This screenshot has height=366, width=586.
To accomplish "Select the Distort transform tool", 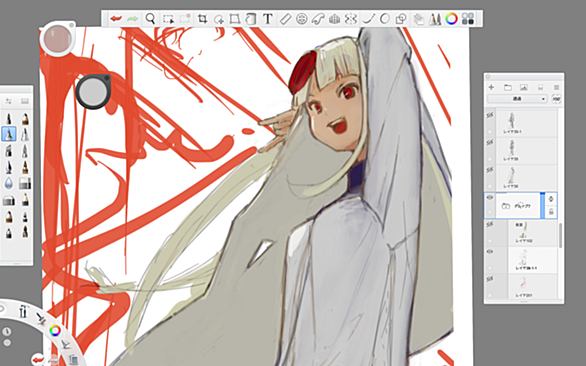I will coord(235,19).
